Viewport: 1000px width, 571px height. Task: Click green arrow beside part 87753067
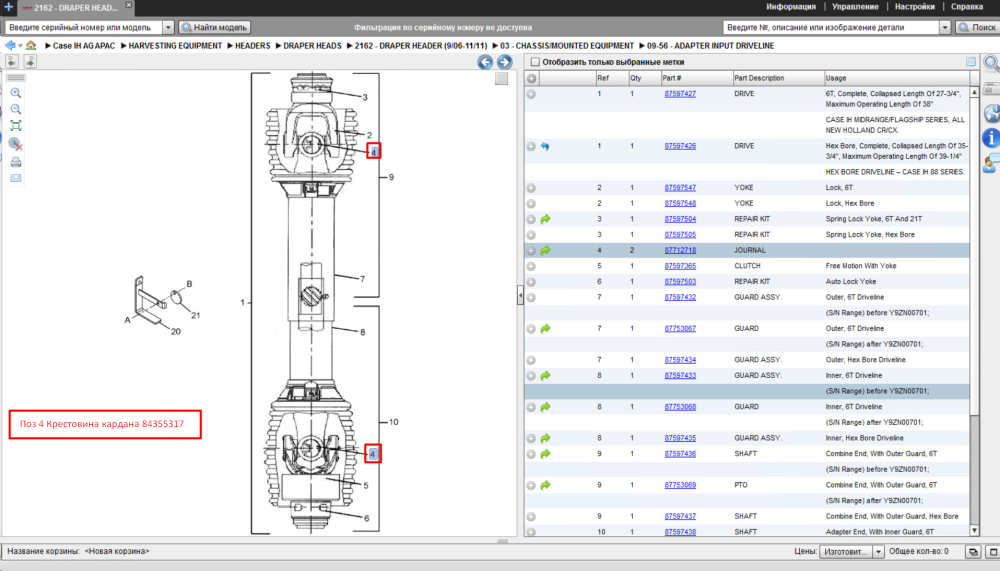click(x=545, y=329)
